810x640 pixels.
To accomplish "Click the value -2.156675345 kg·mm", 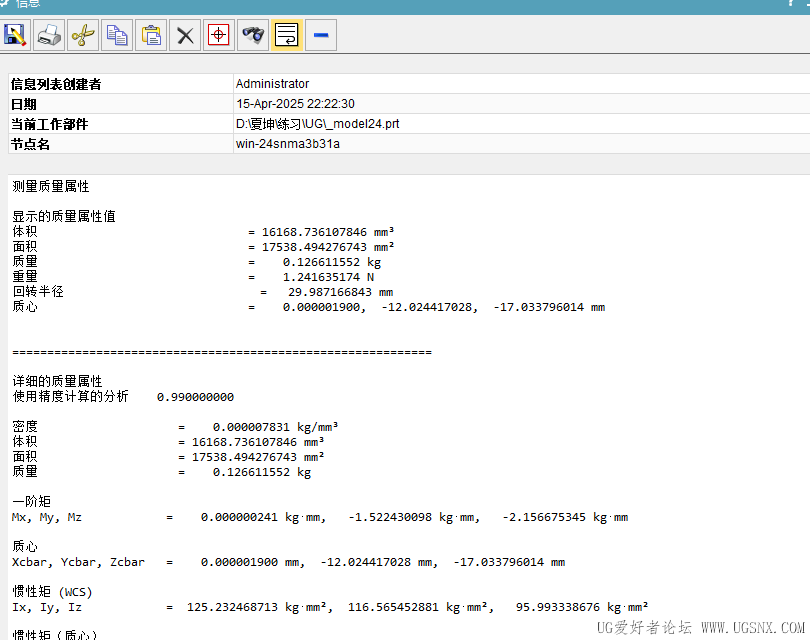I will click(x=565, y=517).
